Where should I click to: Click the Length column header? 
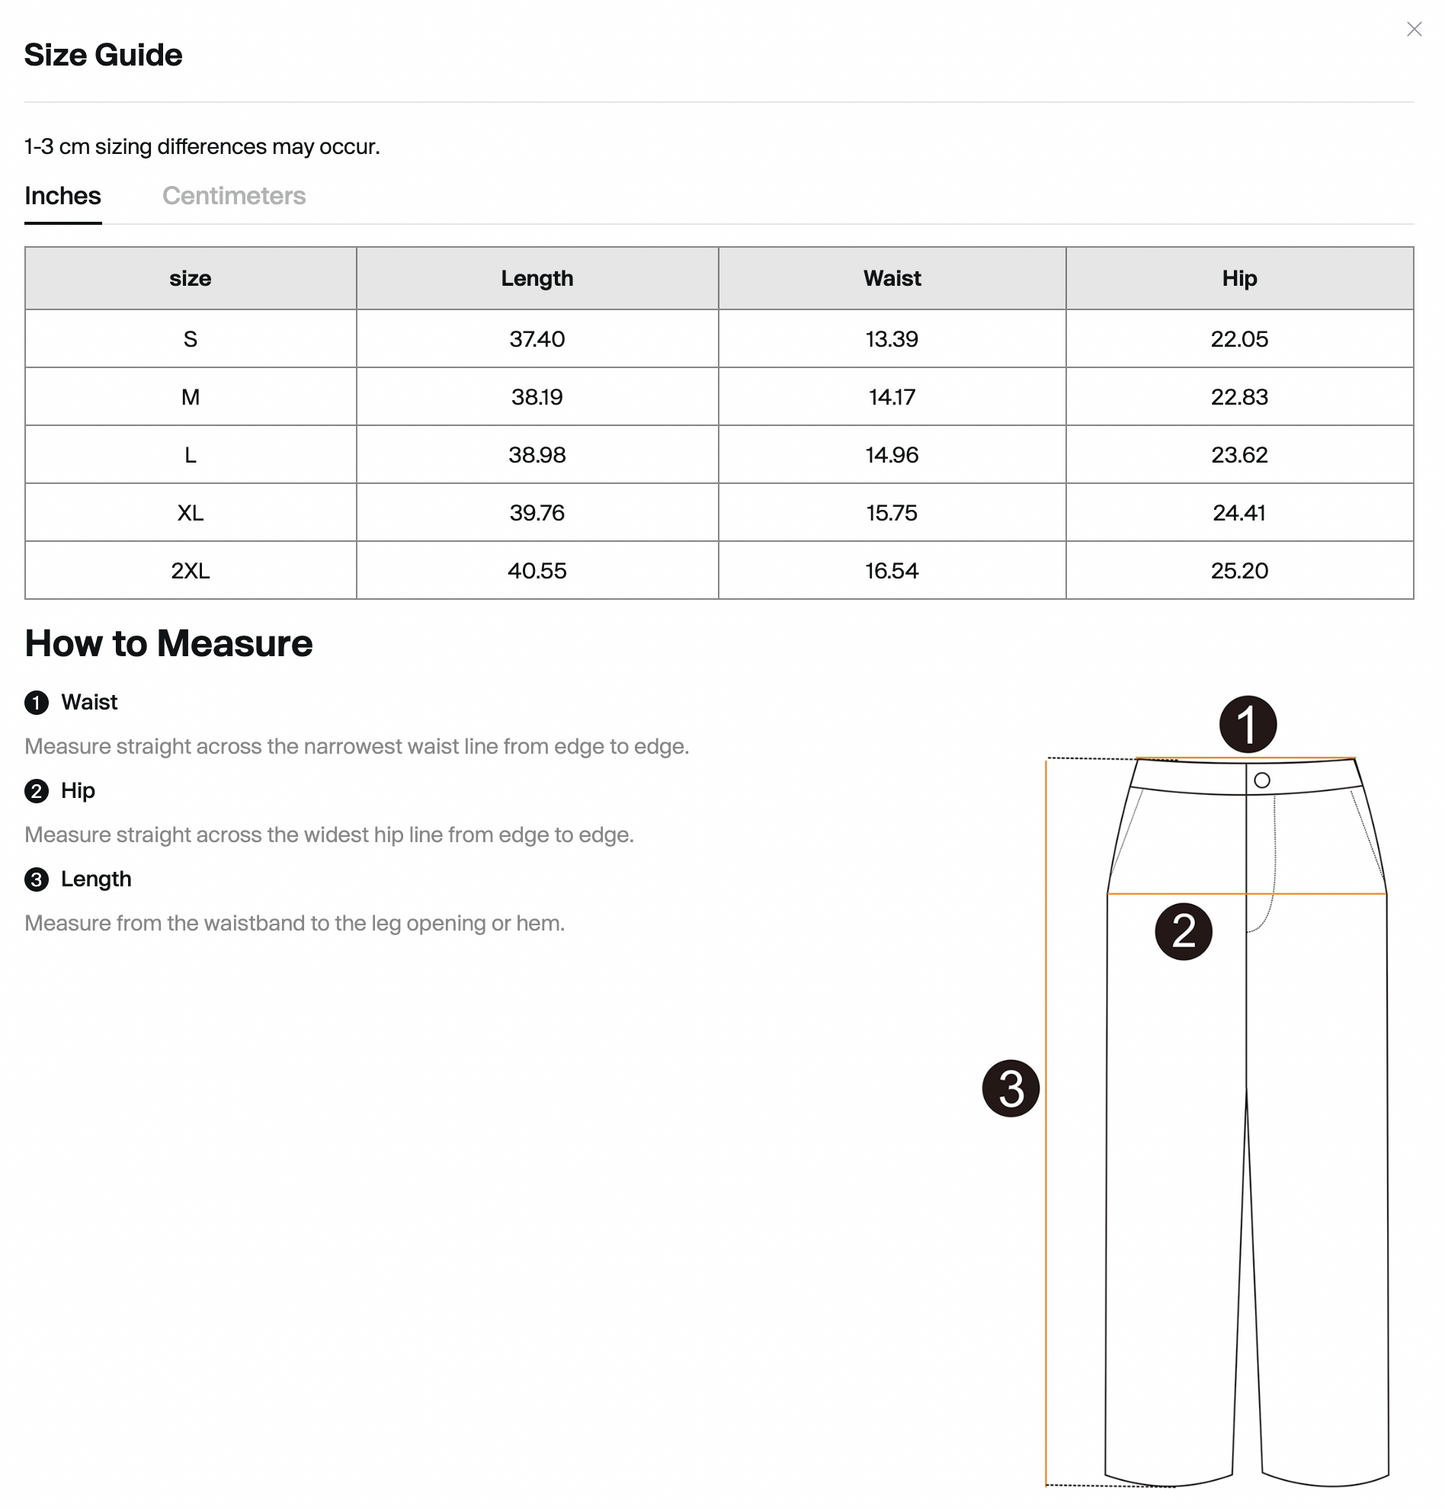point(537,278)
